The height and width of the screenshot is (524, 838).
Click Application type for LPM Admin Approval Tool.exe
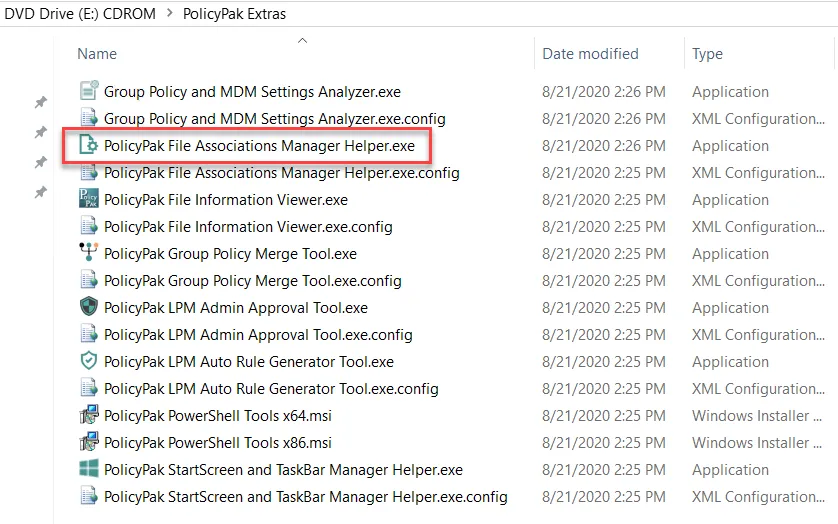pyautogui.click(x=730, y=309)
